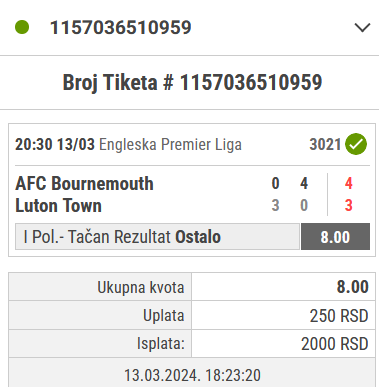379x387 pixels.
Task: Click the timestamp 13.03.2024. 18:23:20
Action: [192, 375]
